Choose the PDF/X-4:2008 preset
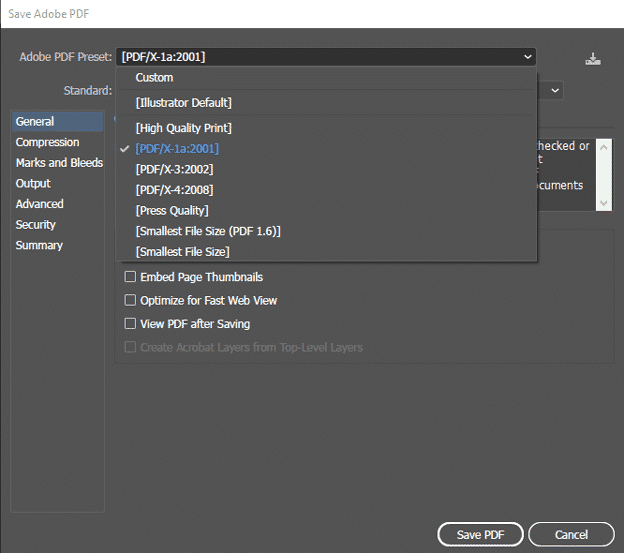Image resolution: width=624 pixels, height=553 pixels. [174, 190]
